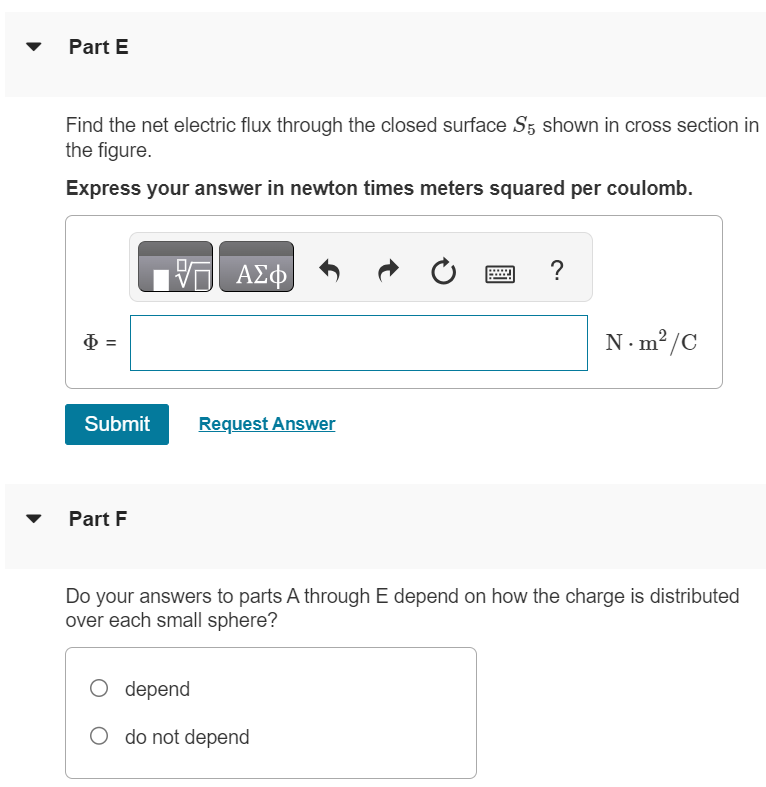Image resolution: width=766 pixels, height=787 pixels.
Task: Click the question mark help icon
Action: coord(557,270)
